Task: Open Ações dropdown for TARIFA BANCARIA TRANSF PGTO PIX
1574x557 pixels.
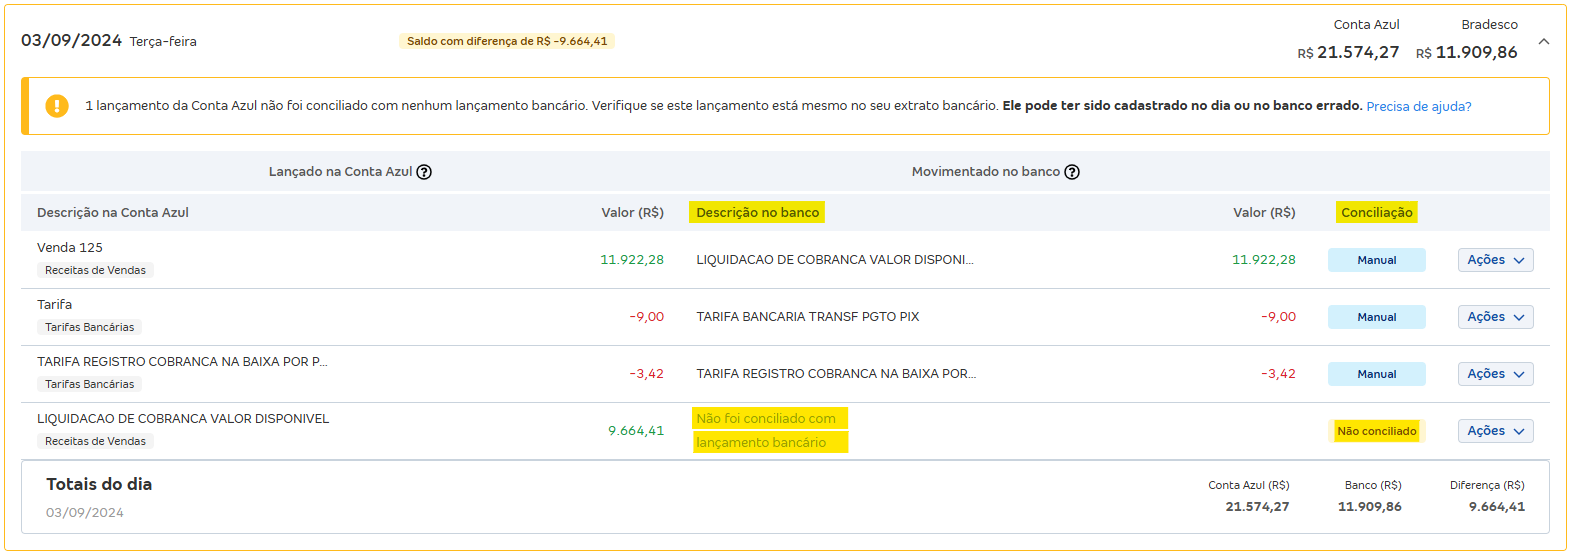Action: [x=1495, y=317]
